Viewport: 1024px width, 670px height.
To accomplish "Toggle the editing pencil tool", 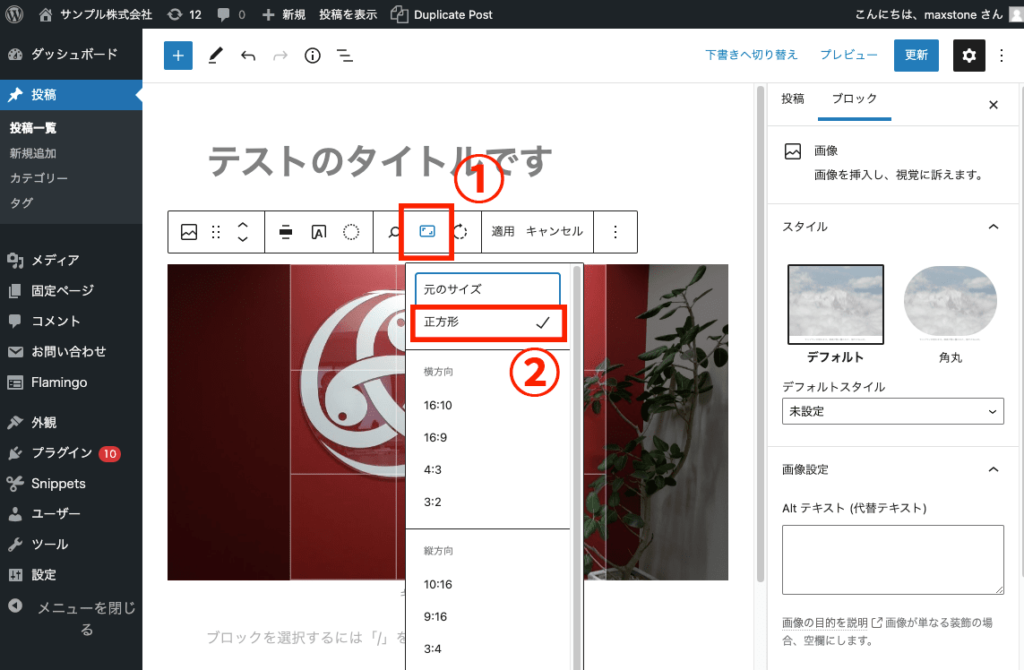I will click(x=214, y=56).
